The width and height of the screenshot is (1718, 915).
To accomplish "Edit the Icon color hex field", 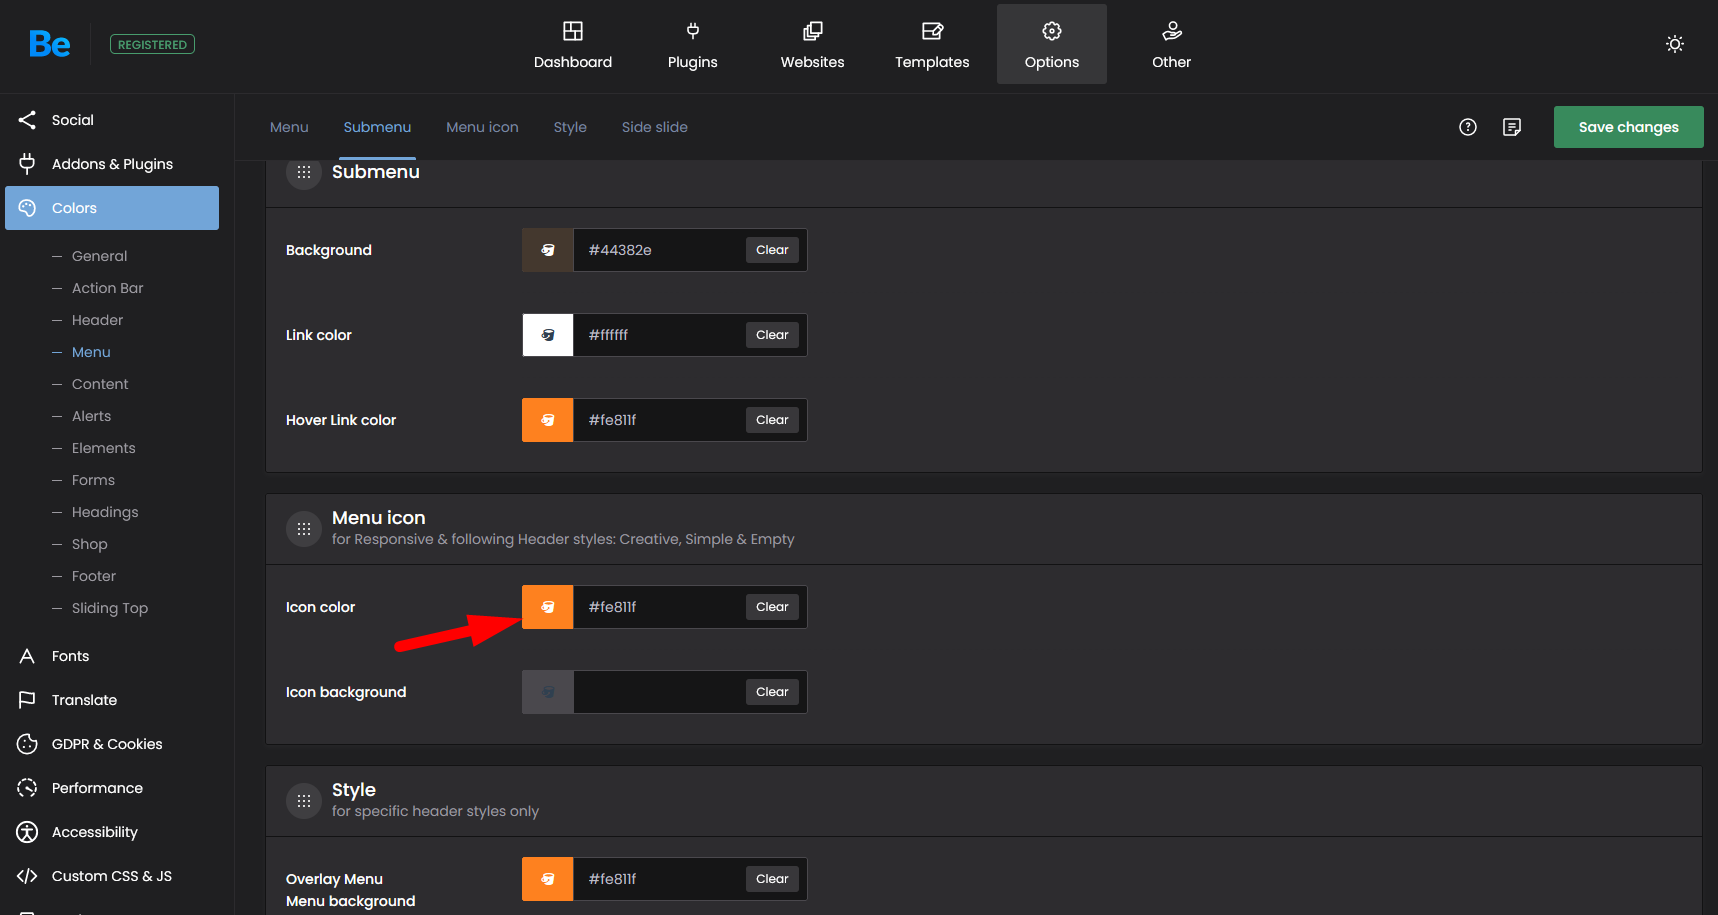I will (x=658, y=607).
